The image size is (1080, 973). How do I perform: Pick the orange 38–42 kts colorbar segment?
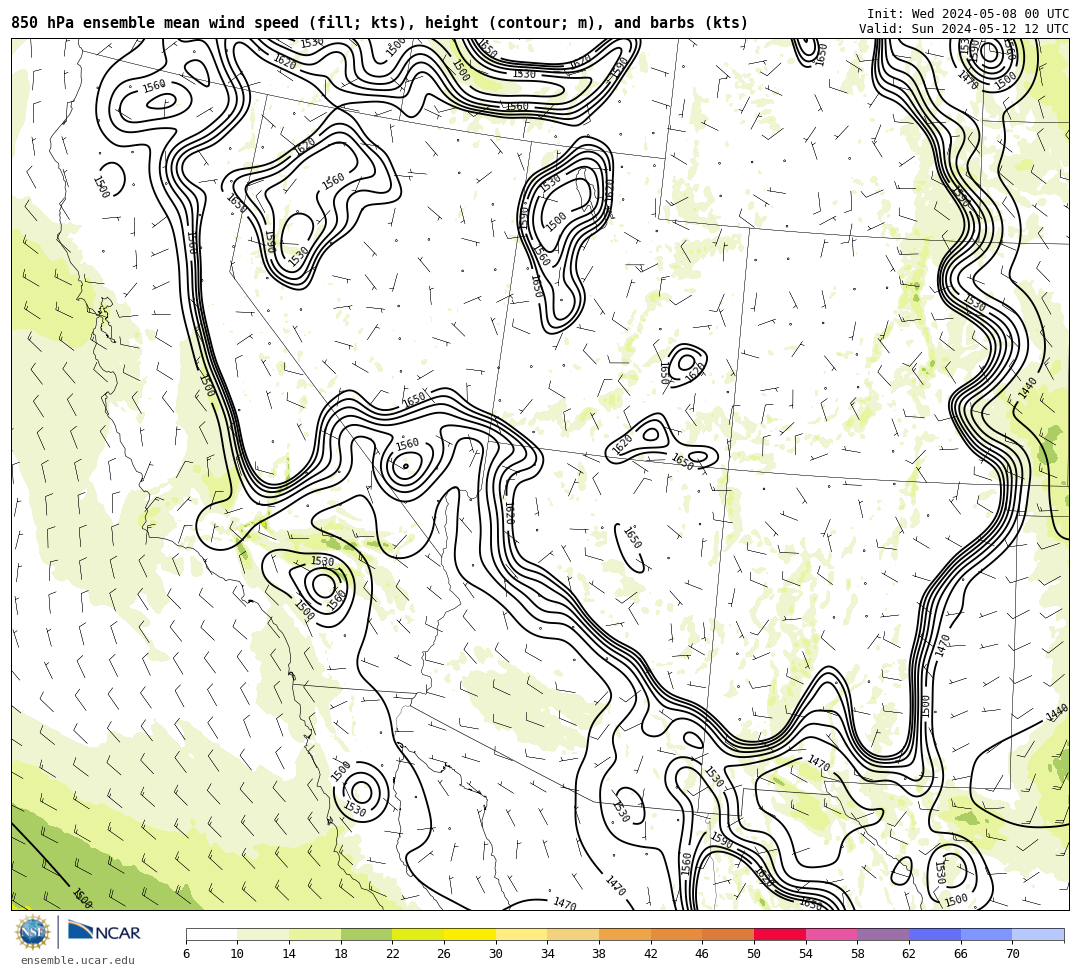(x=625, y=934)
